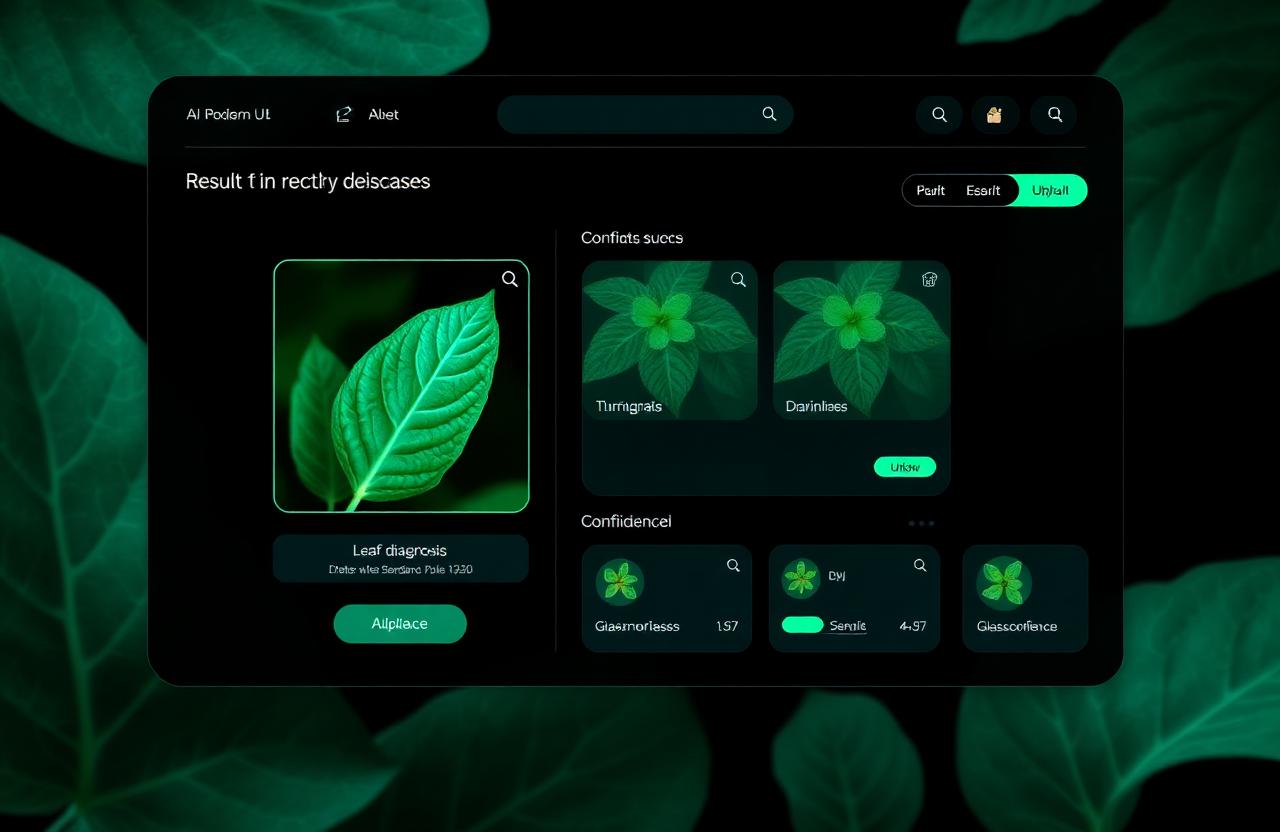This screenshot has height=832, width=1280.
Task: Click the Leaf diagnosis info card
Action: tap(401, 558)
